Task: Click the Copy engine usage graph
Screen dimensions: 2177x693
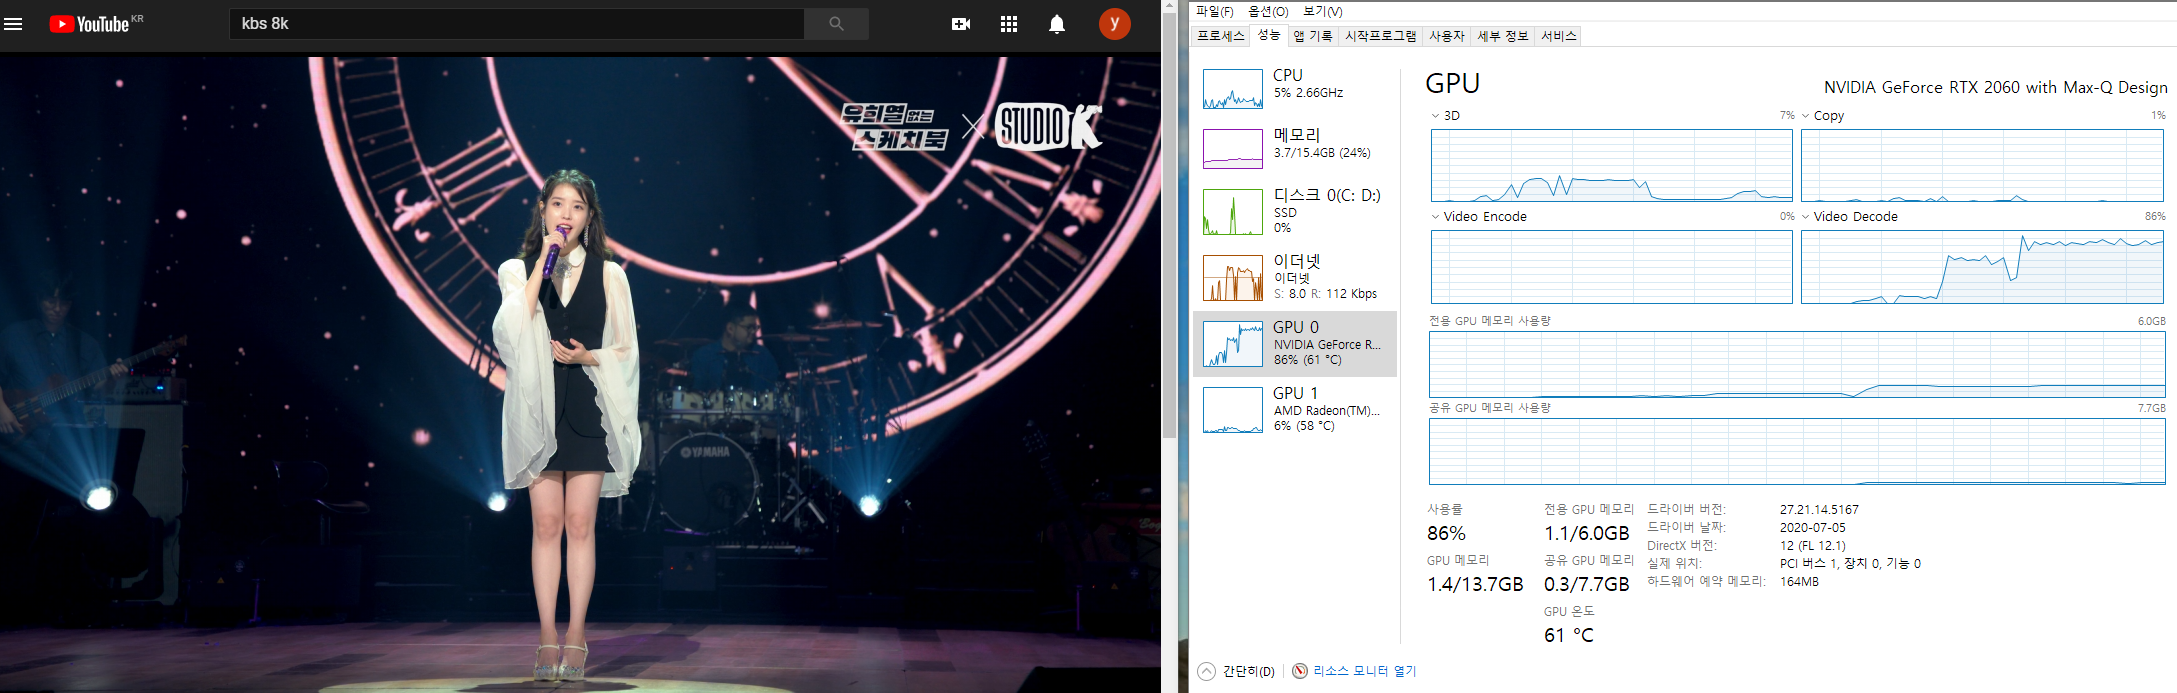Action: click(1982, 166)
